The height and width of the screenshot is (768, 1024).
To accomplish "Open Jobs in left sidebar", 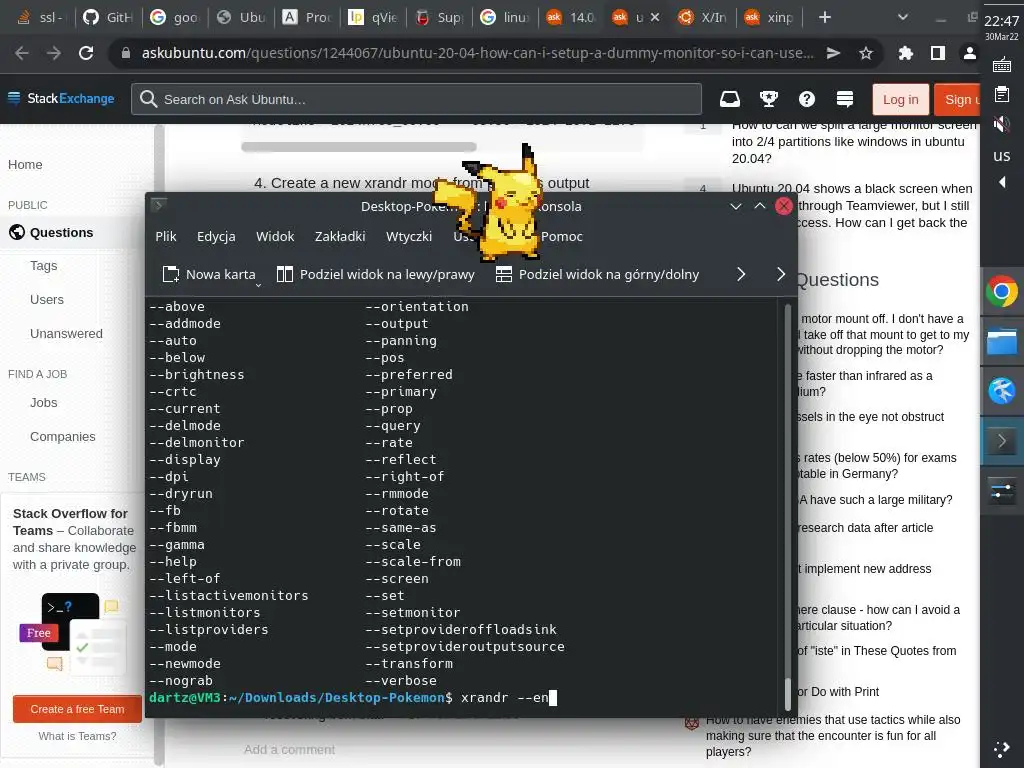I will pyautogui.click(x=44, y=403).
